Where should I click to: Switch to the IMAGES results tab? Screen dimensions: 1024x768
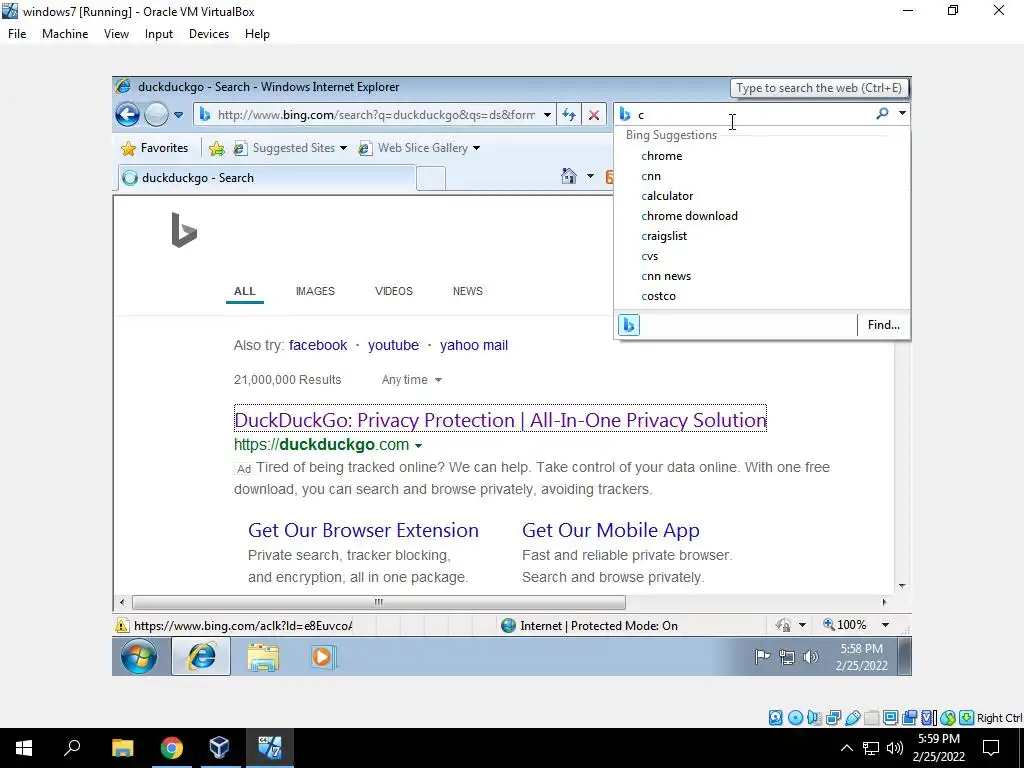(315, 291)
